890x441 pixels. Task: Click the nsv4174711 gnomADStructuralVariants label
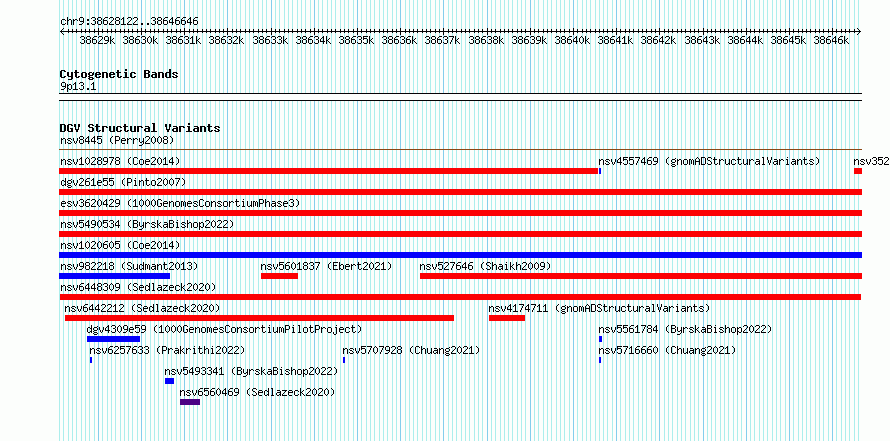pyautogui.click(x=599, y=308)
